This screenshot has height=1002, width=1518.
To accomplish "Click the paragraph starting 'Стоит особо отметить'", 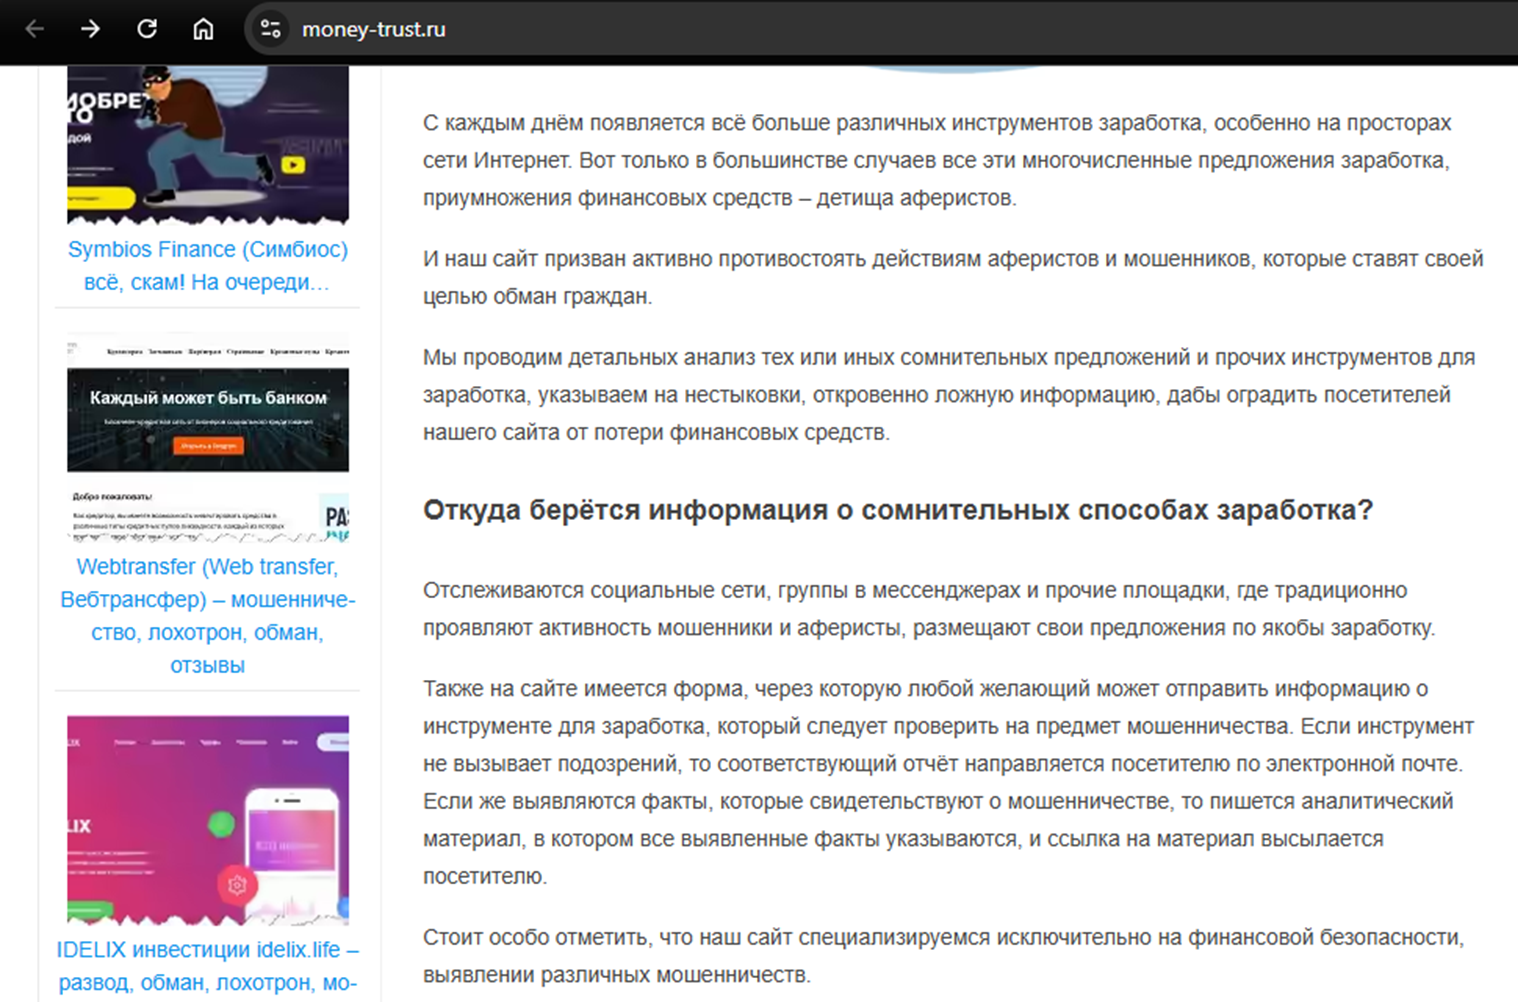I will click(x=942, y=955).
